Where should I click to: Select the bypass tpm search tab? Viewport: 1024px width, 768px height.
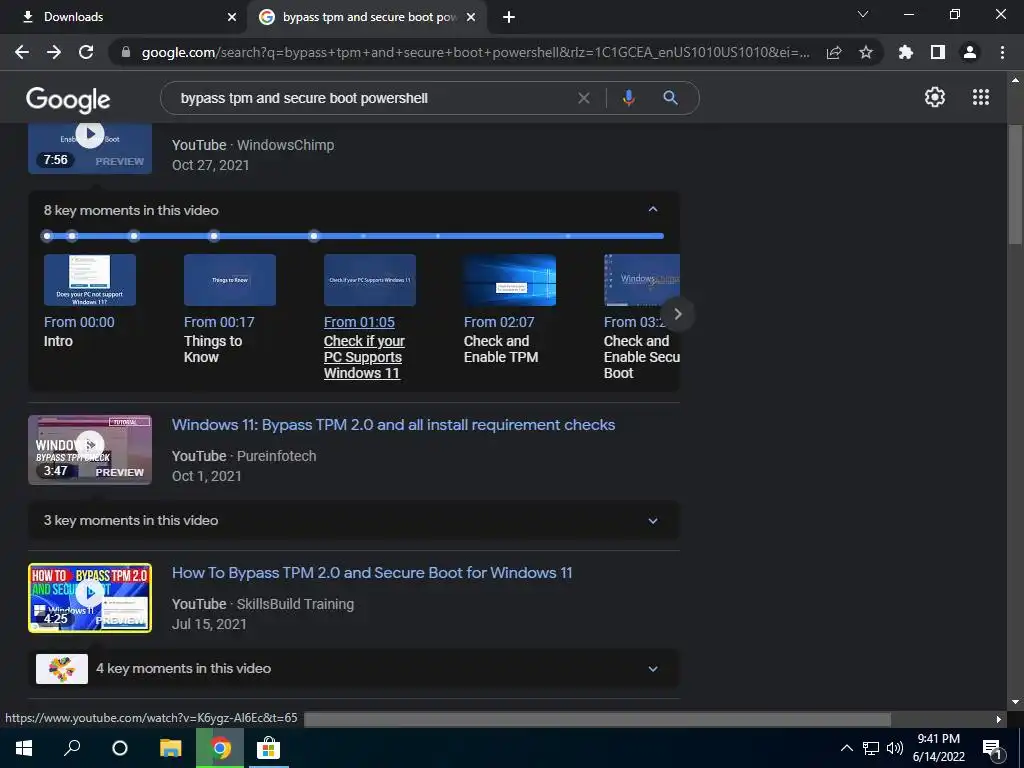pos(369,17)
